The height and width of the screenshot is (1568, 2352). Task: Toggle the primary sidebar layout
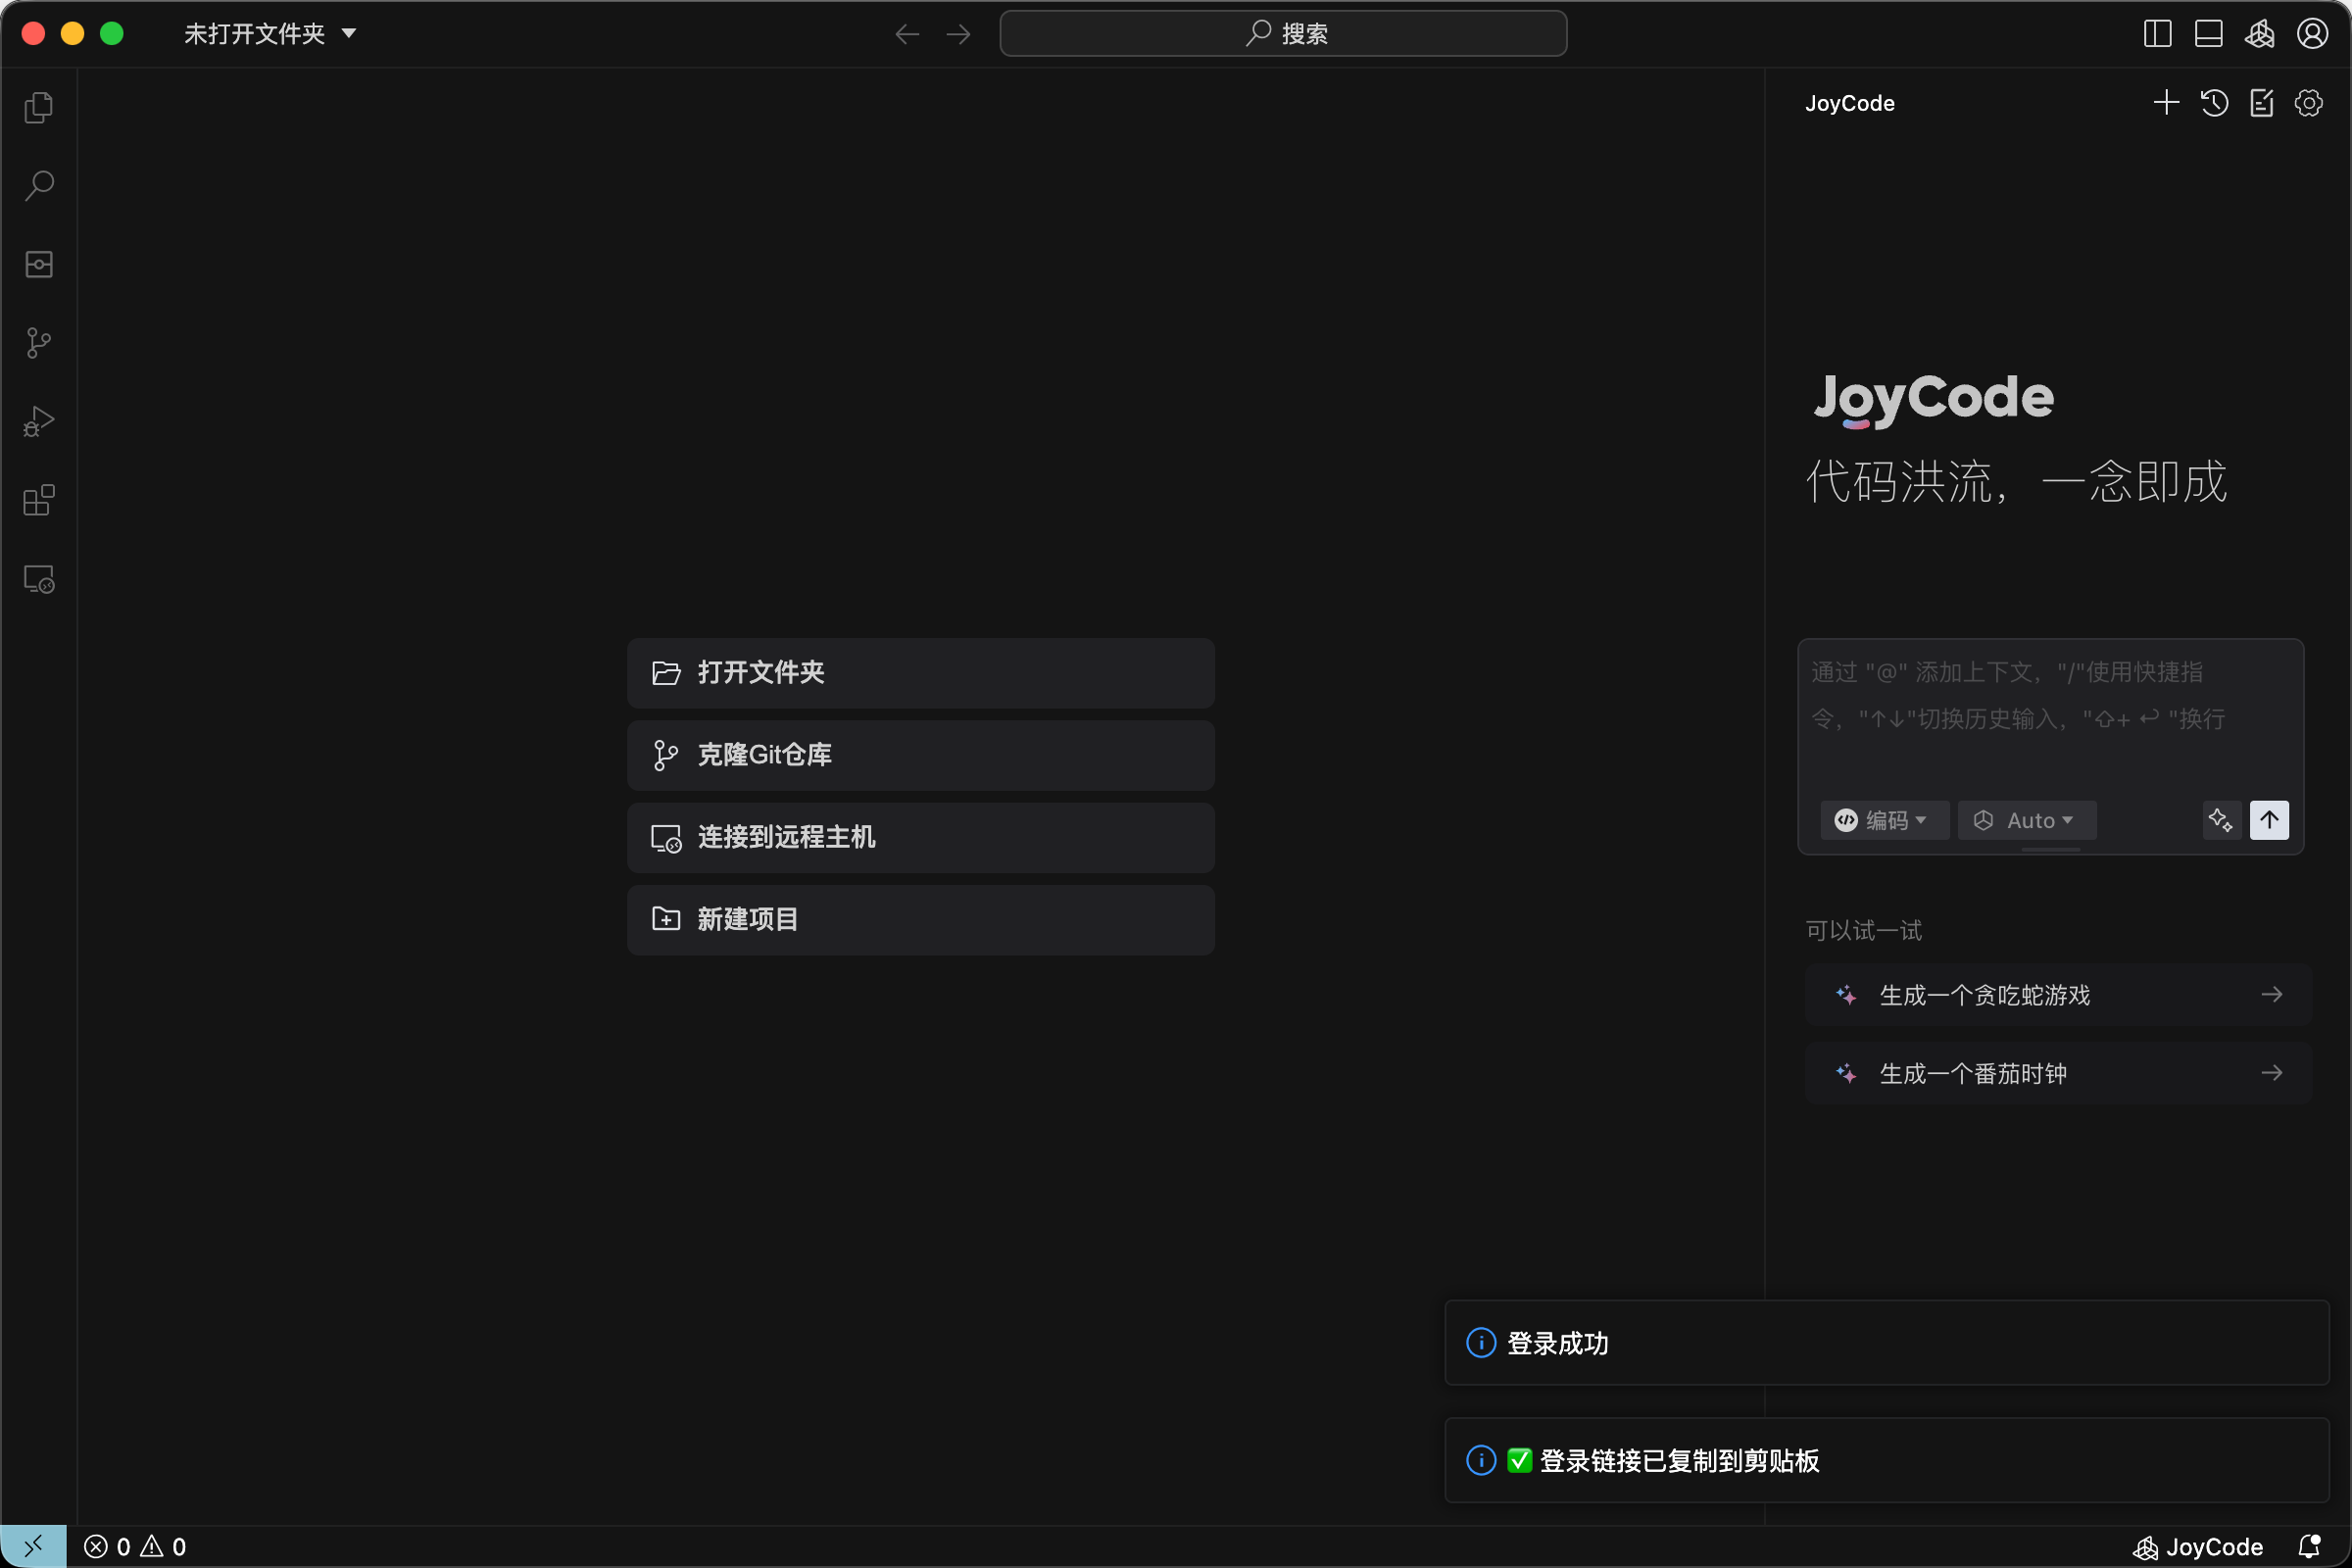click(2157, 34)
